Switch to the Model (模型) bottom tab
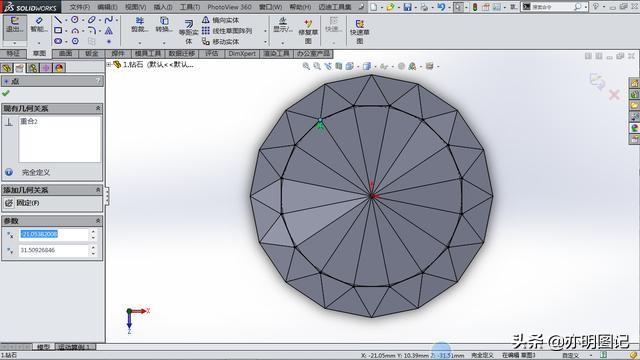640x360 pixels. (x=43, y=347)
